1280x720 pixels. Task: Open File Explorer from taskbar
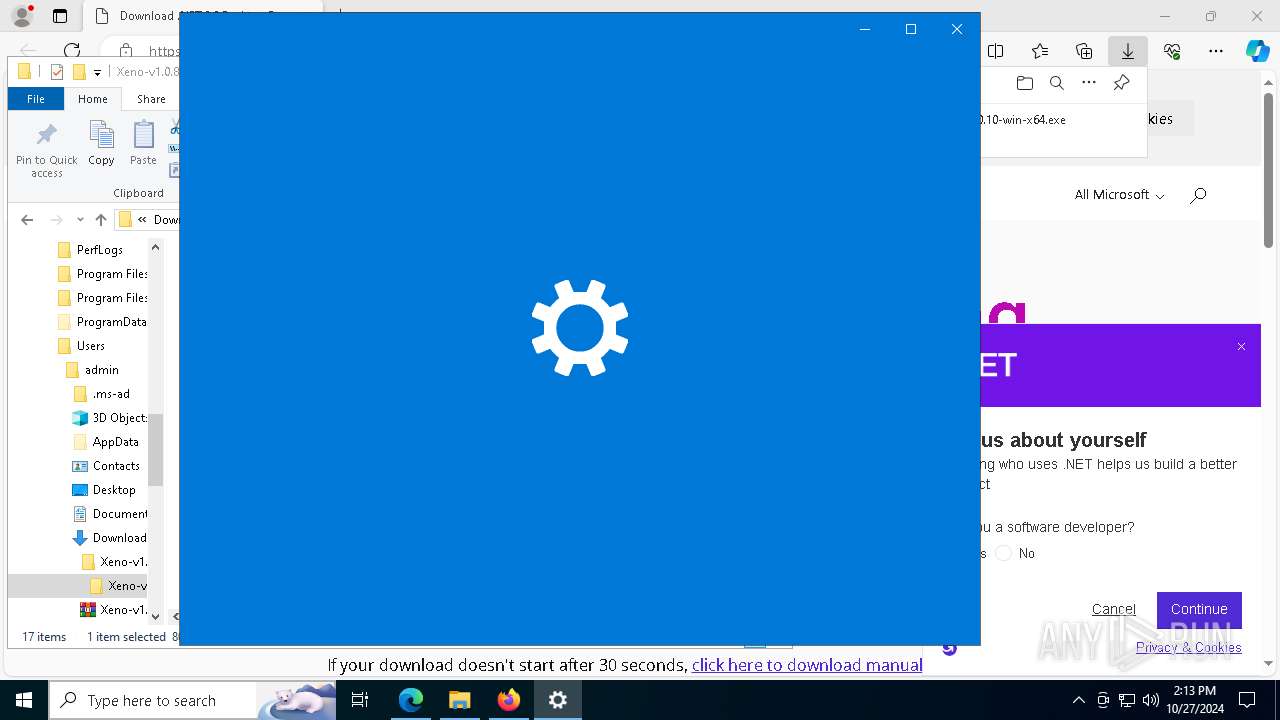[x=459, y=700]
